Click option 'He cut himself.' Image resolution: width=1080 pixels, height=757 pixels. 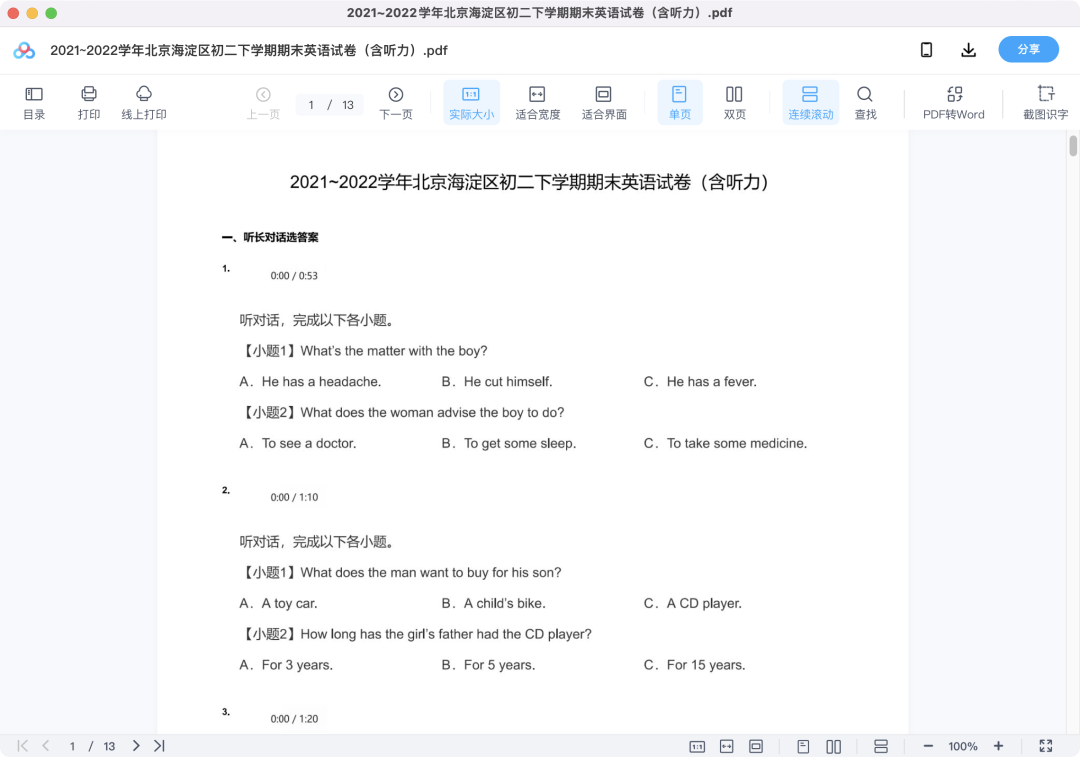[x=508, y=382]
